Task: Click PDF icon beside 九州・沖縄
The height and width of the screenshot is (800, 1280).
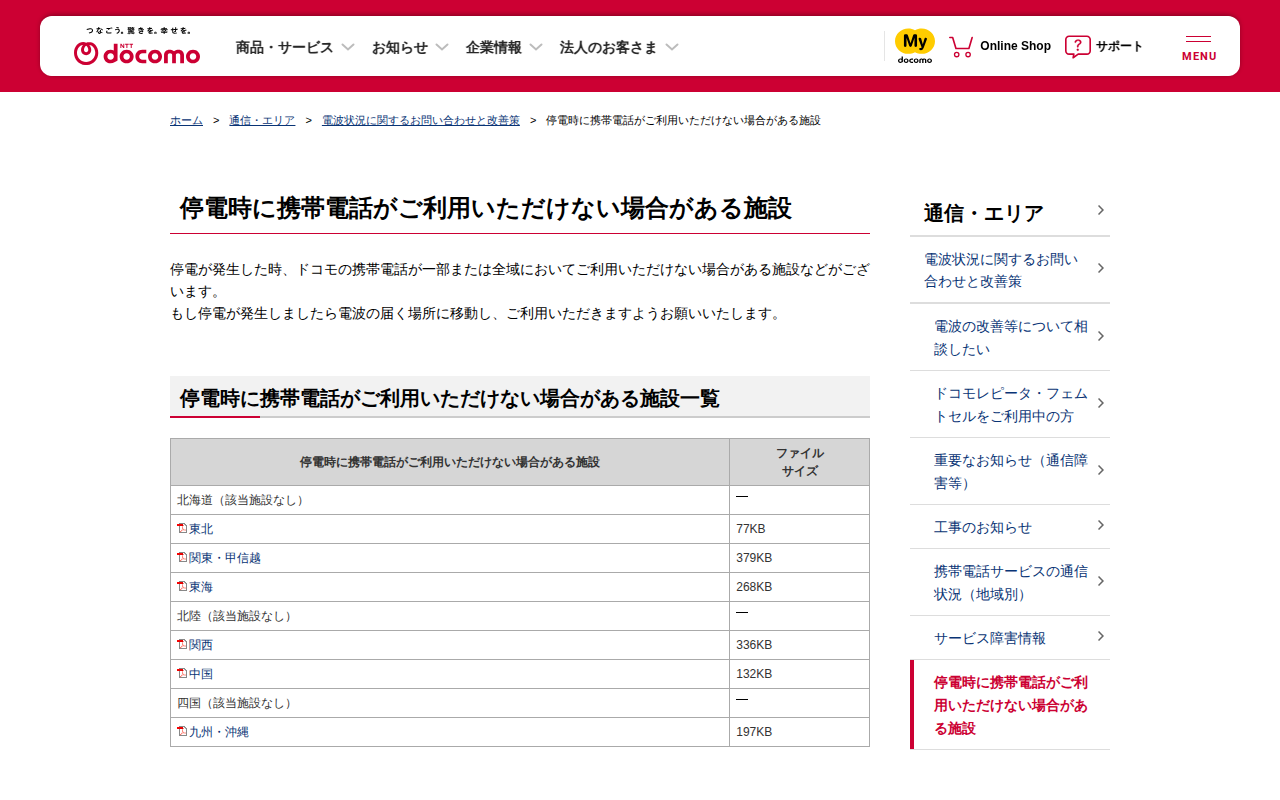Action: 182,731
